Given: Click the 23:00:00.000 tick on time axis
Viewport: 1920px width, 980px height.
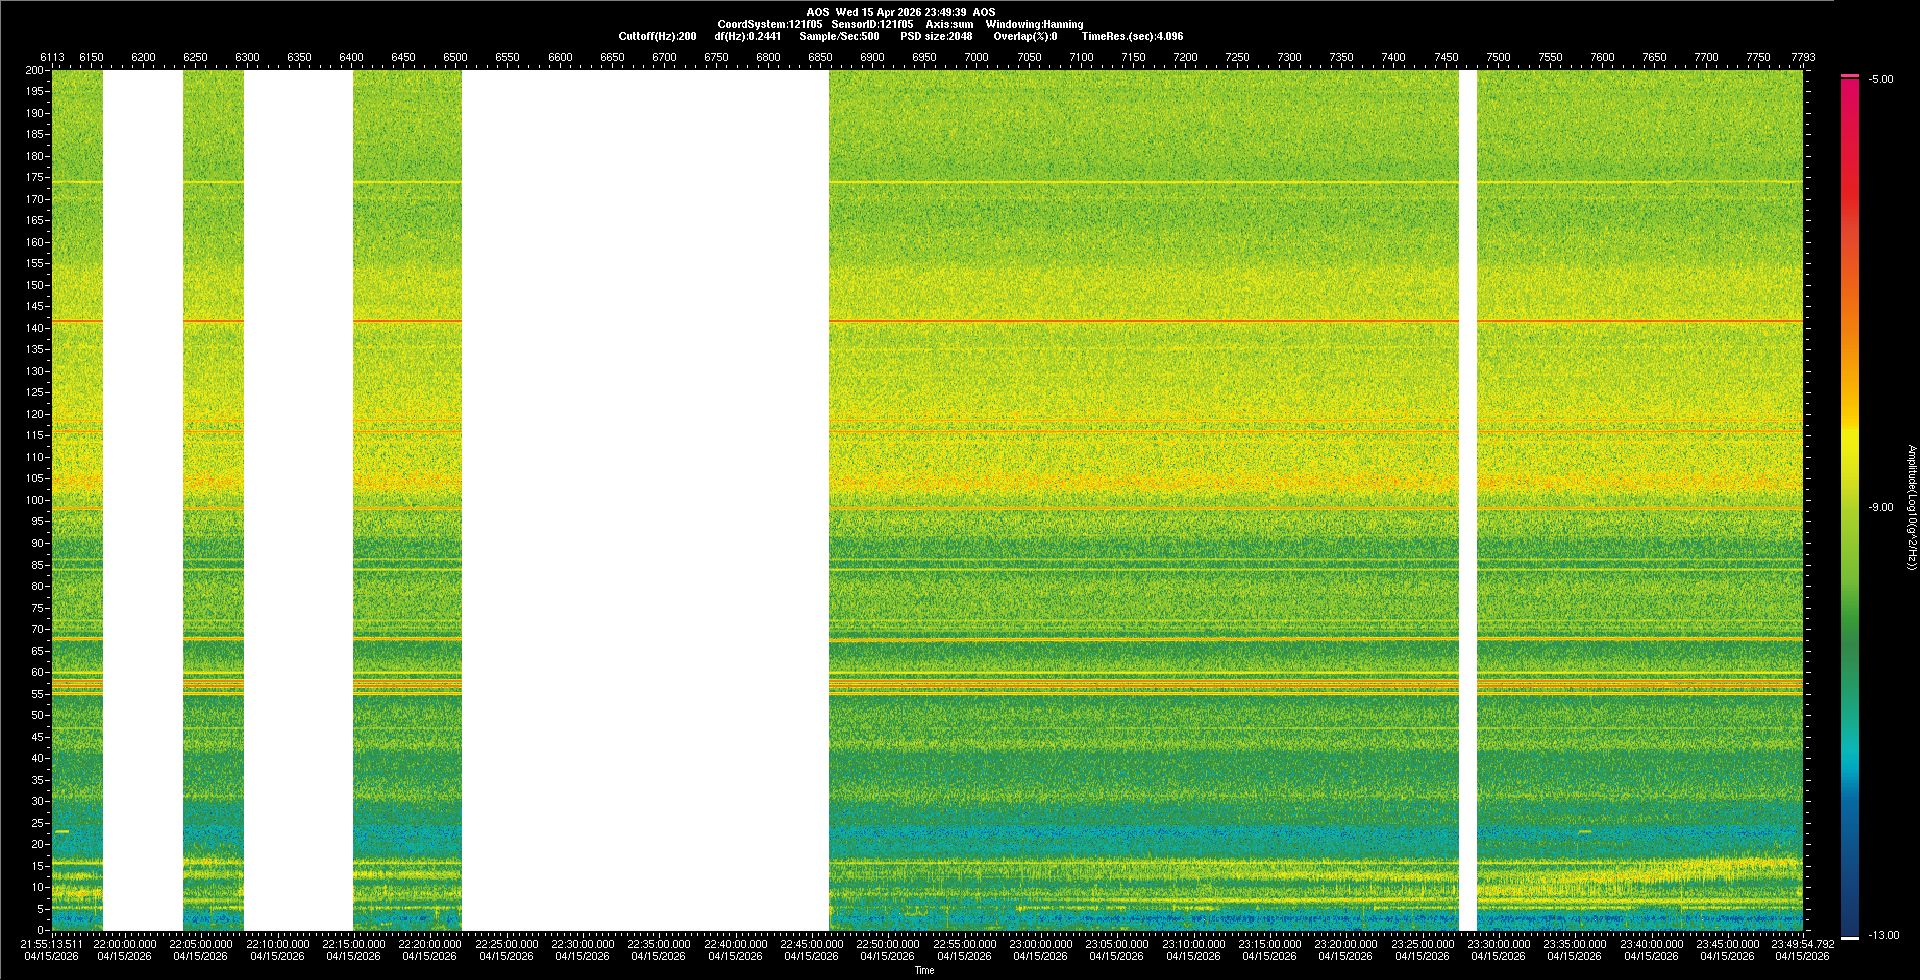Looking at the screenshot, I should [1040, 944].
